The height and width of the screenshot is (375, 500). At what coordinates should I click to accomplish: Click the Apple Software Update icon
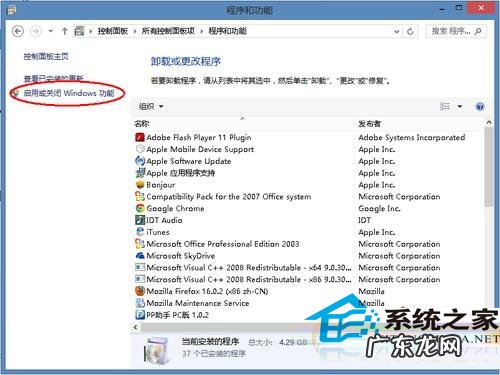coord(140,161)
